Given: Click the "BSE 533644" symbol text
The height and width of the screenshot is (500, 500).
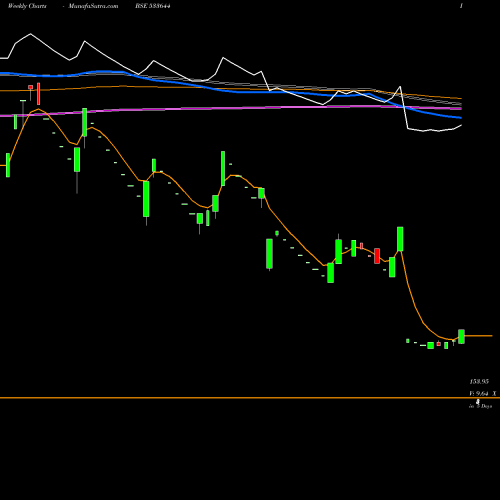Looking at the screenshot, I should coord(153,6).
